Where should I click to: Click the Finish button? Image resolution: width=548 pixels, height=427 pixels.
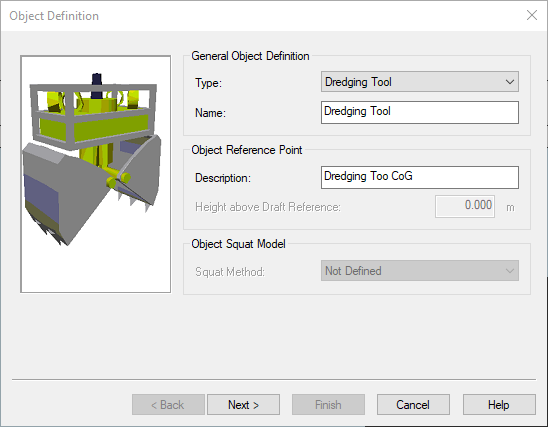coord(328,405)
